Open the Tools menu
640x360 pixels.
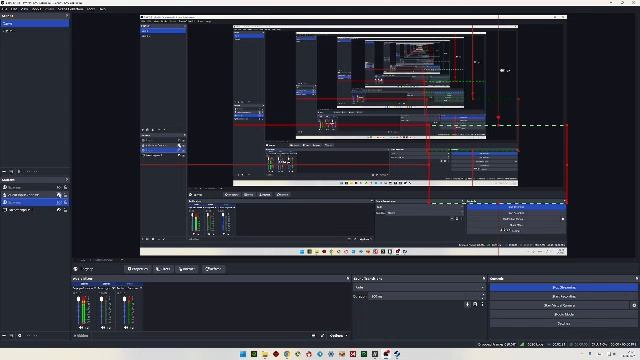91,9
